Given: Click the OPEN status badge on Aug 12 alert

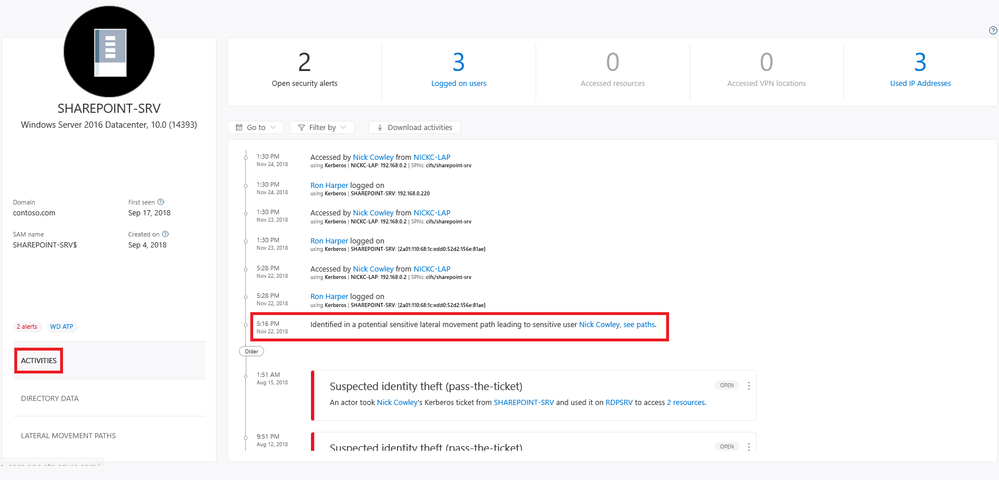Looking at the screenshot, I should (727, 447).
